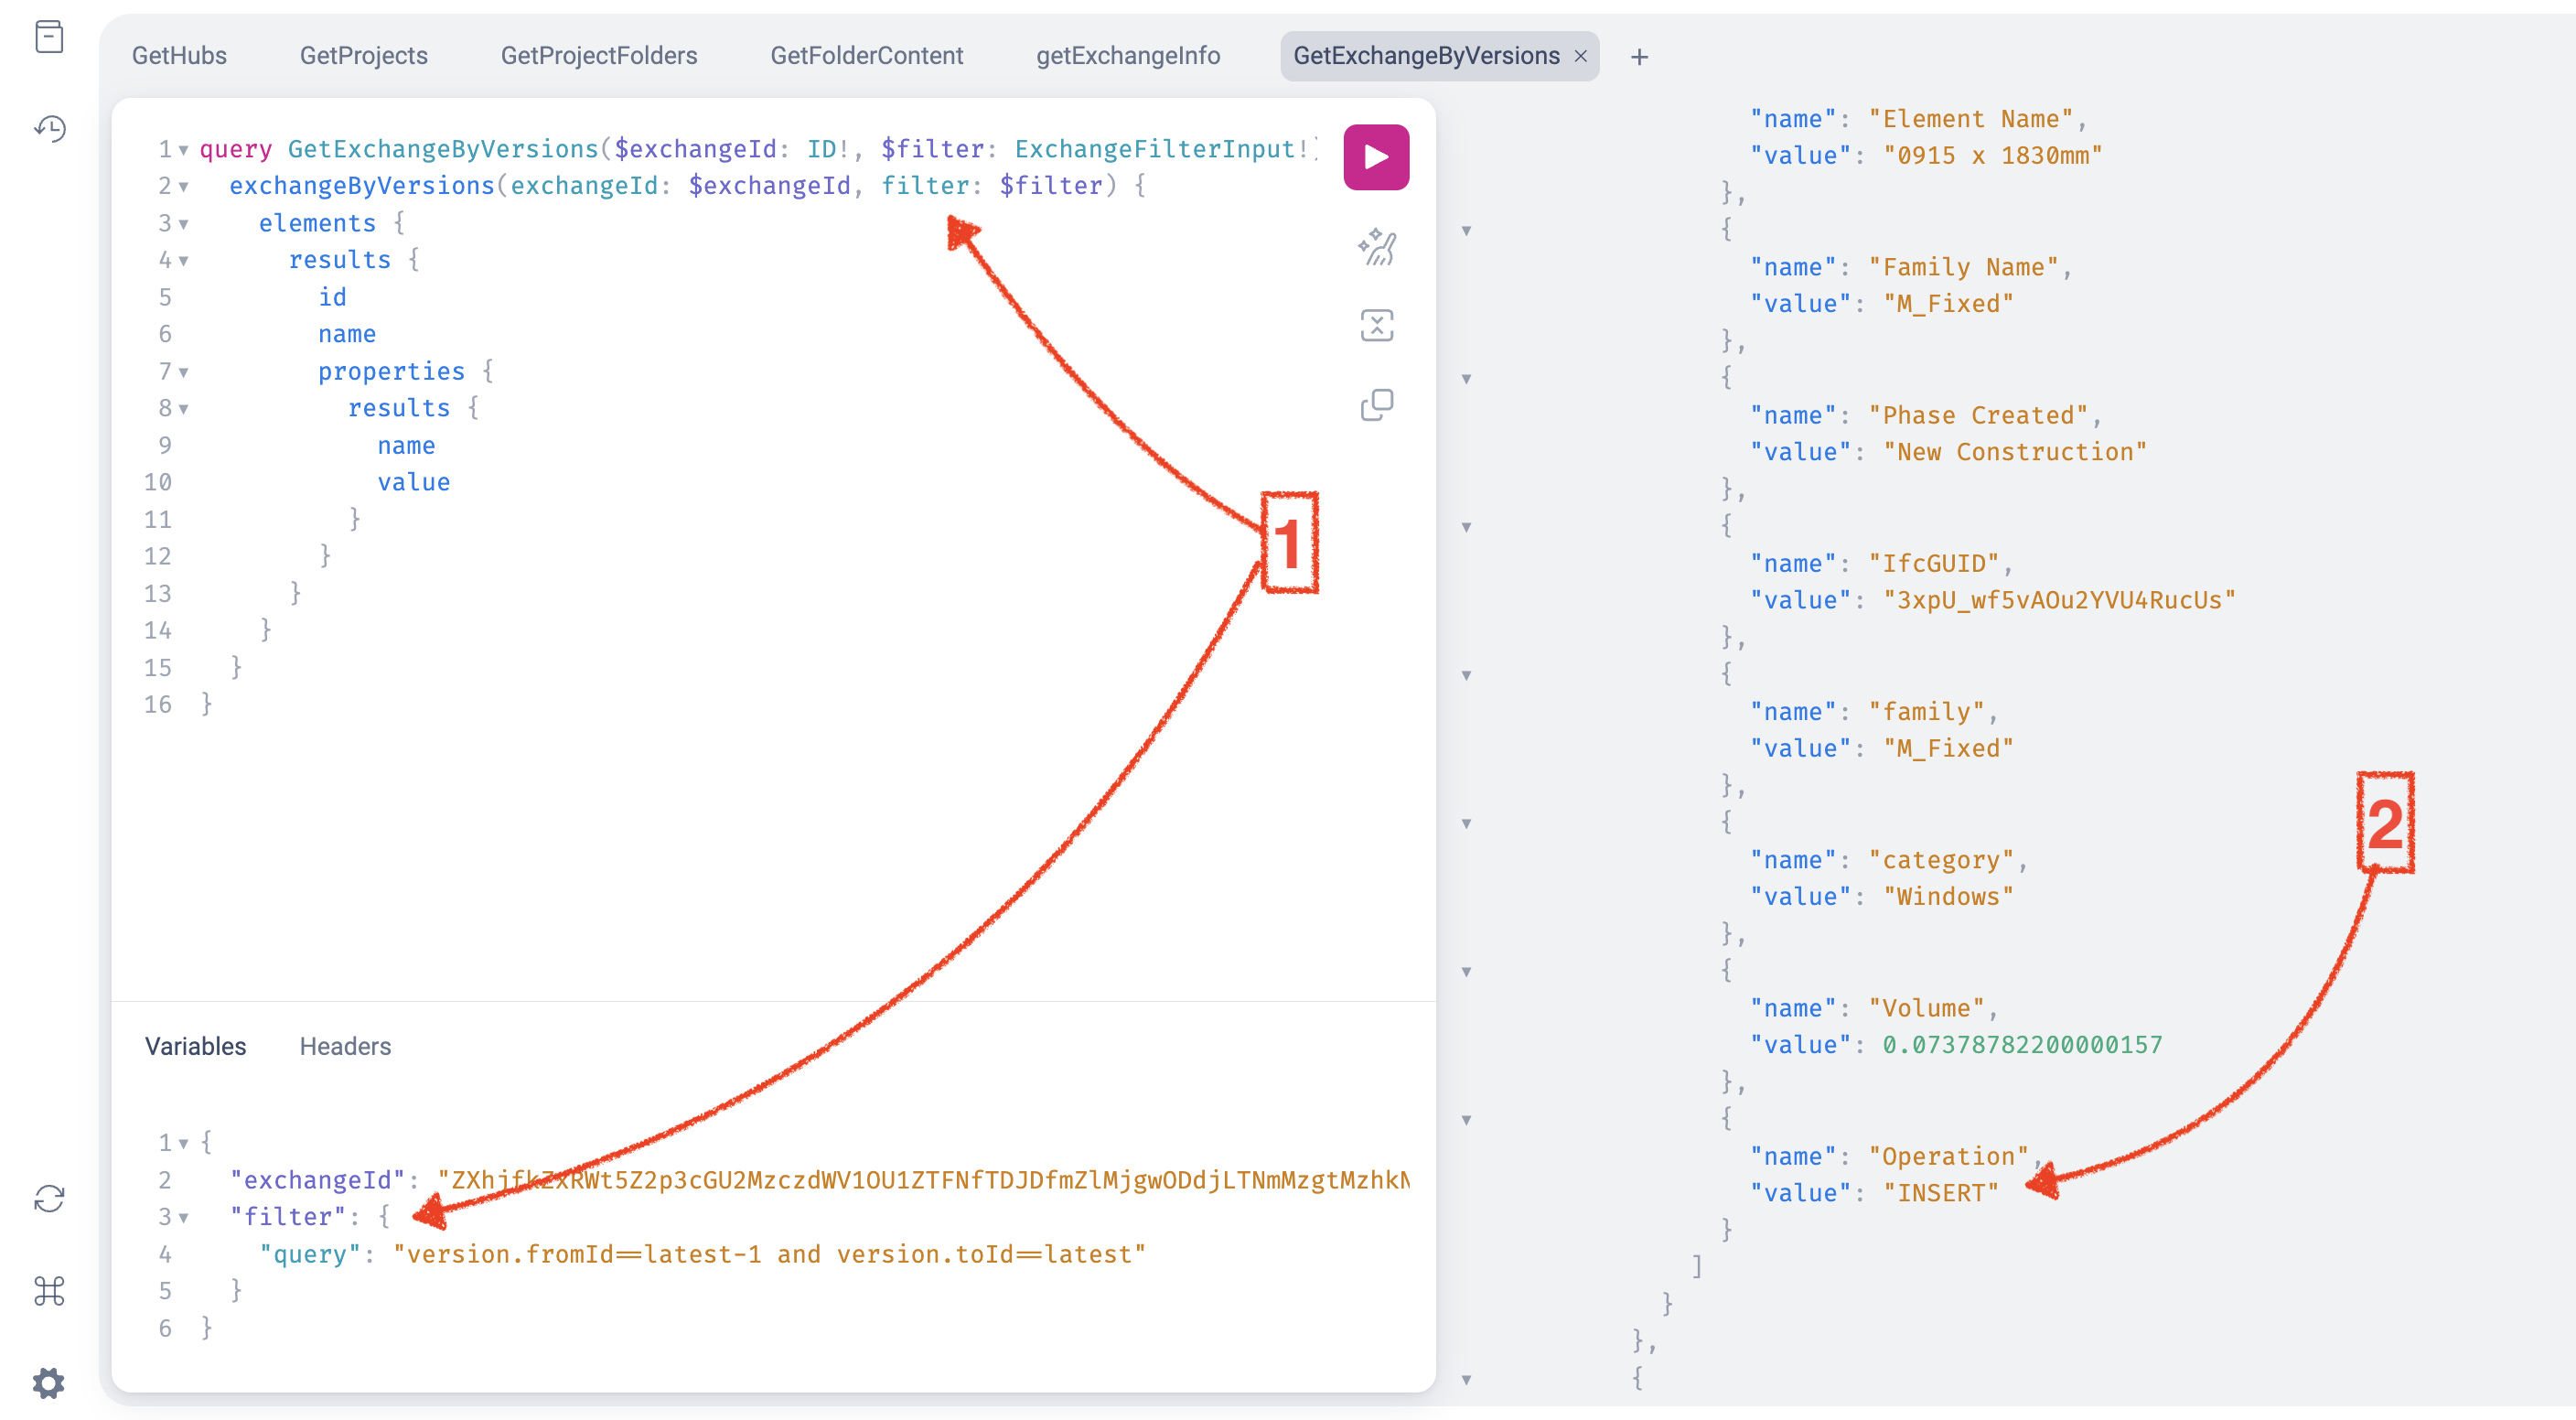Close the GetExchangeByVersions tab
Viewport: 2576px width, 1420px height.
tap(1581, 56)
